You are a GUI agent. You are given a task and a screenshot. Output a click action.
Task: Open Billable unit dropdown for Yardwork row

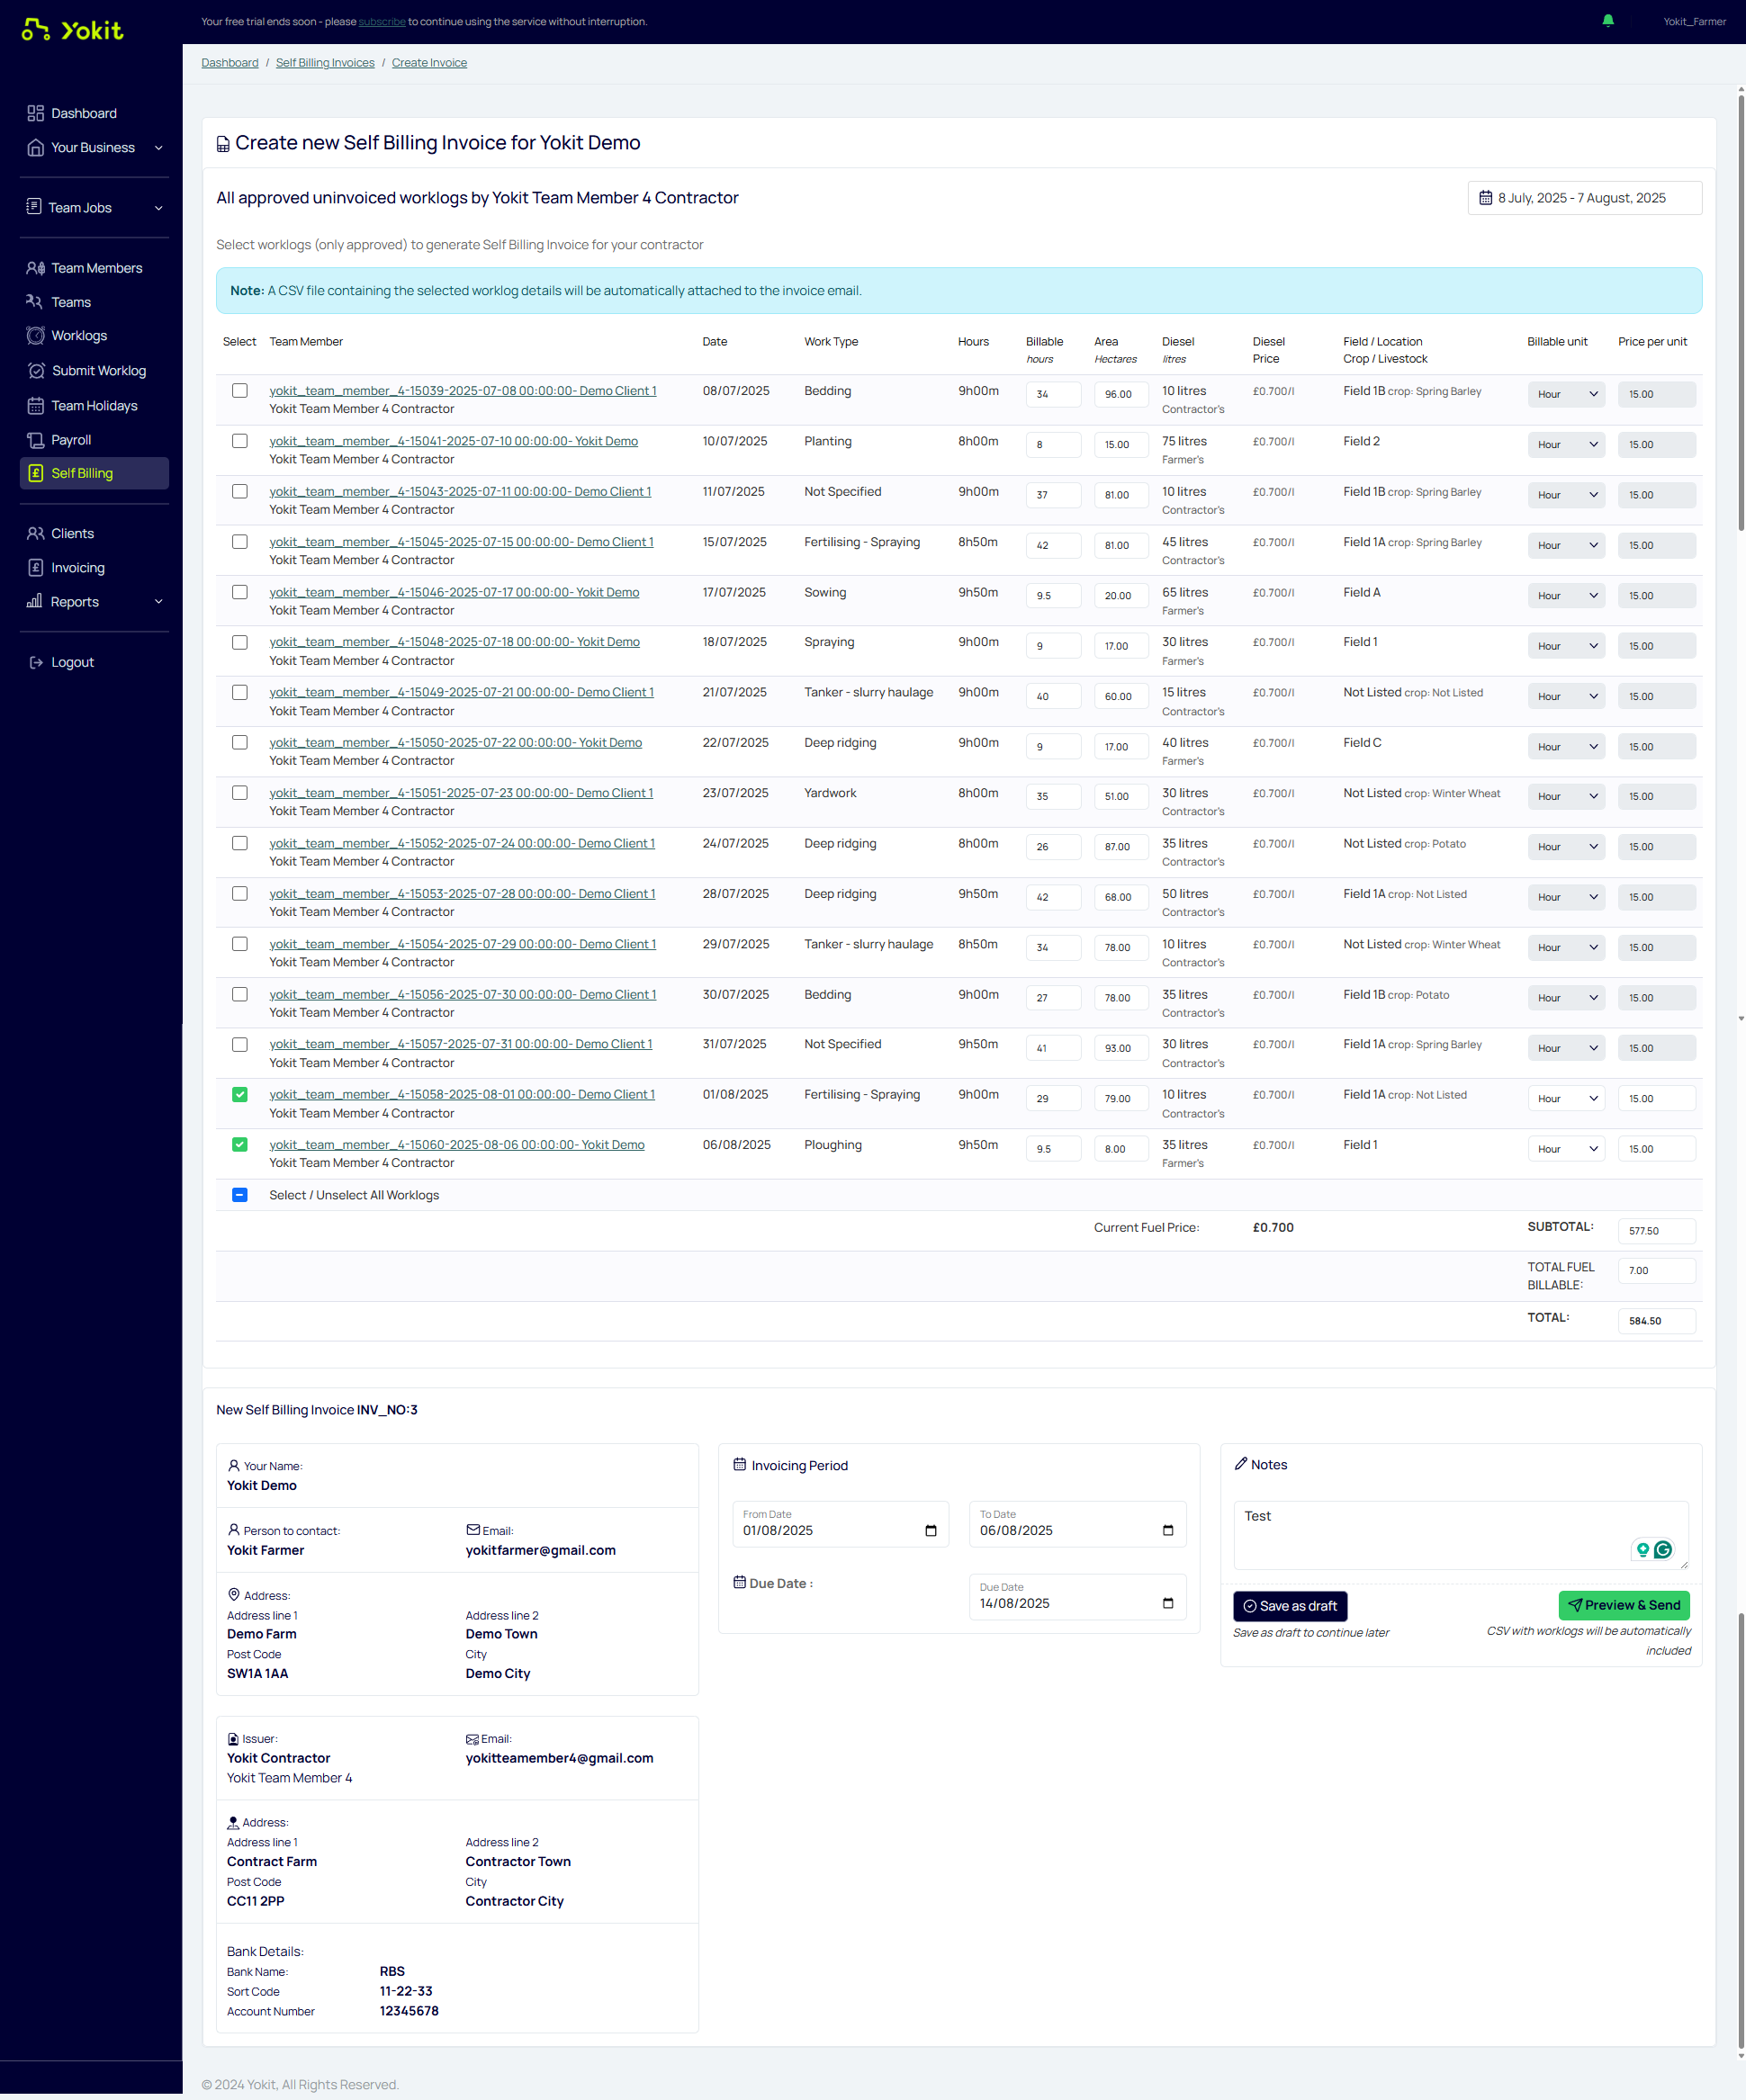click(1566, 797)
